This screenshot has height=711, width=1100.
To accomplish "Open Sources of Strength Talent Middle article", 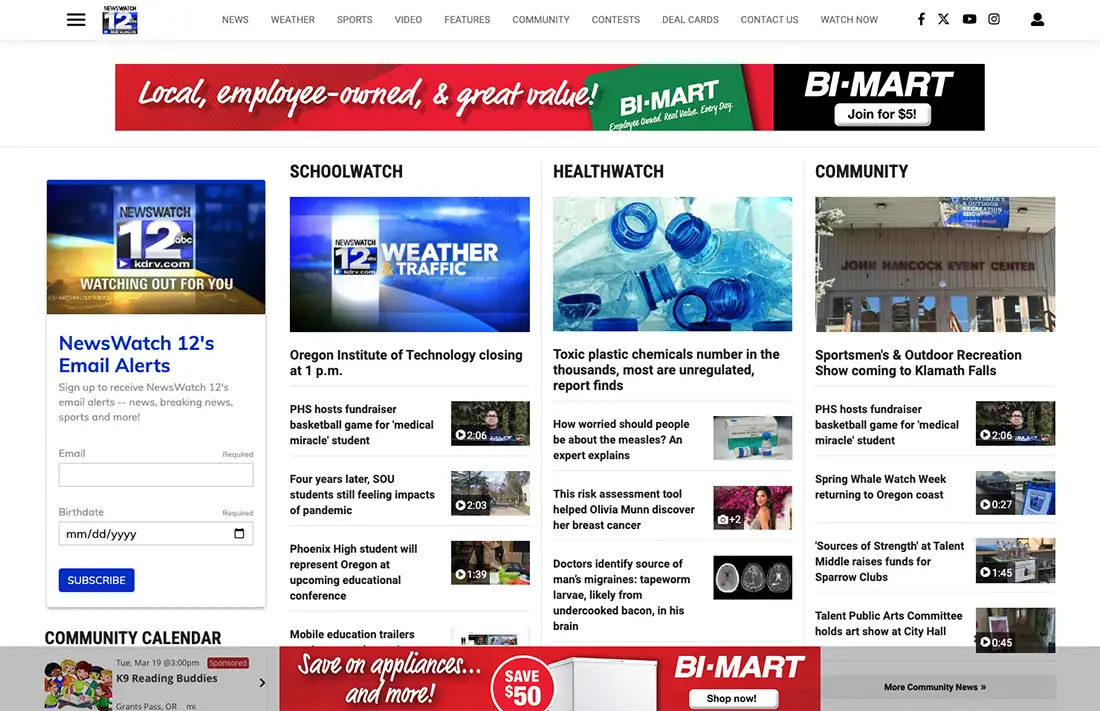I will (890, 561).
